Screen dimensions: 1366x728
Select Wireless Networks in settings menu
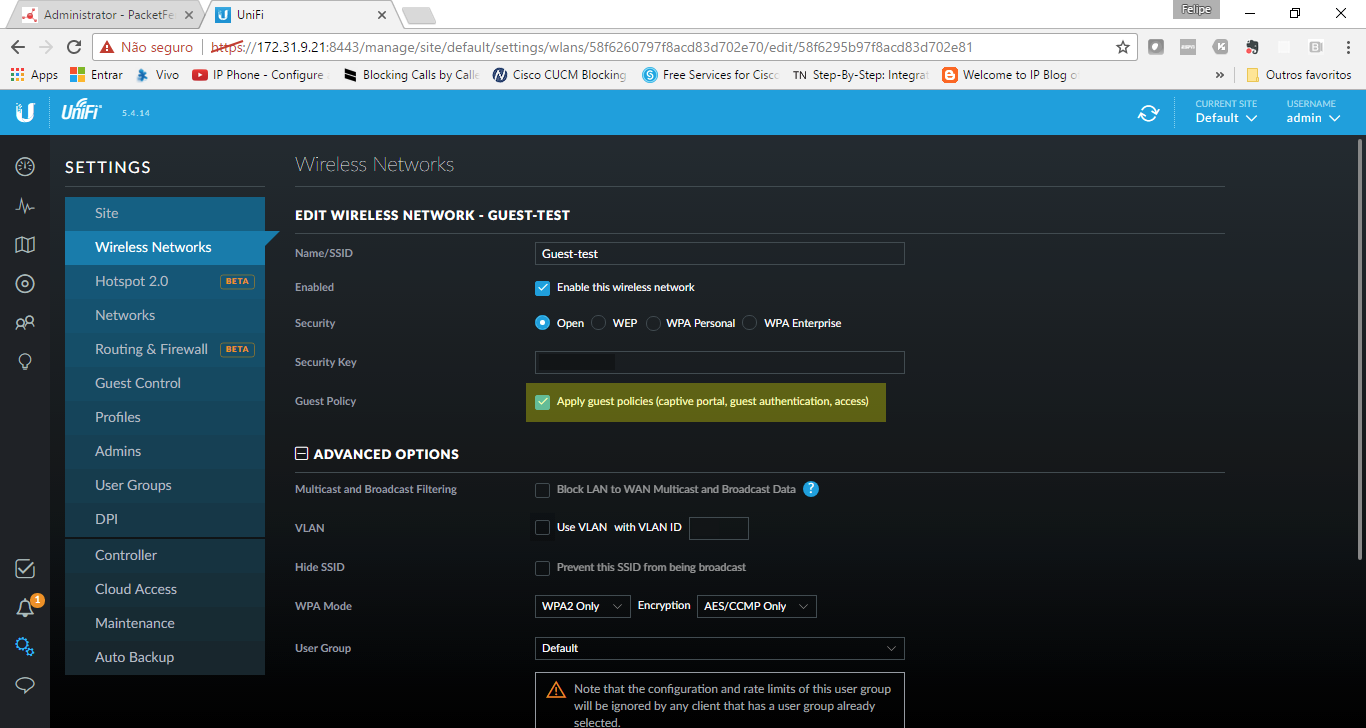pos(165,247)
